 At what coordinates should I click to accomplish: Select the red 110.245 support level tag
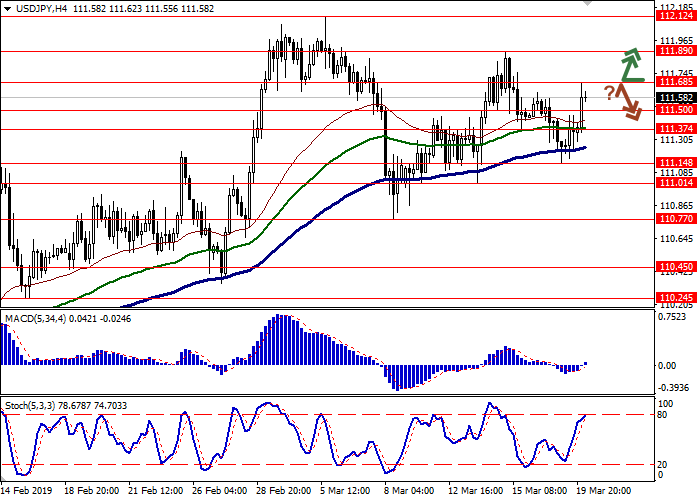point(676,298)
